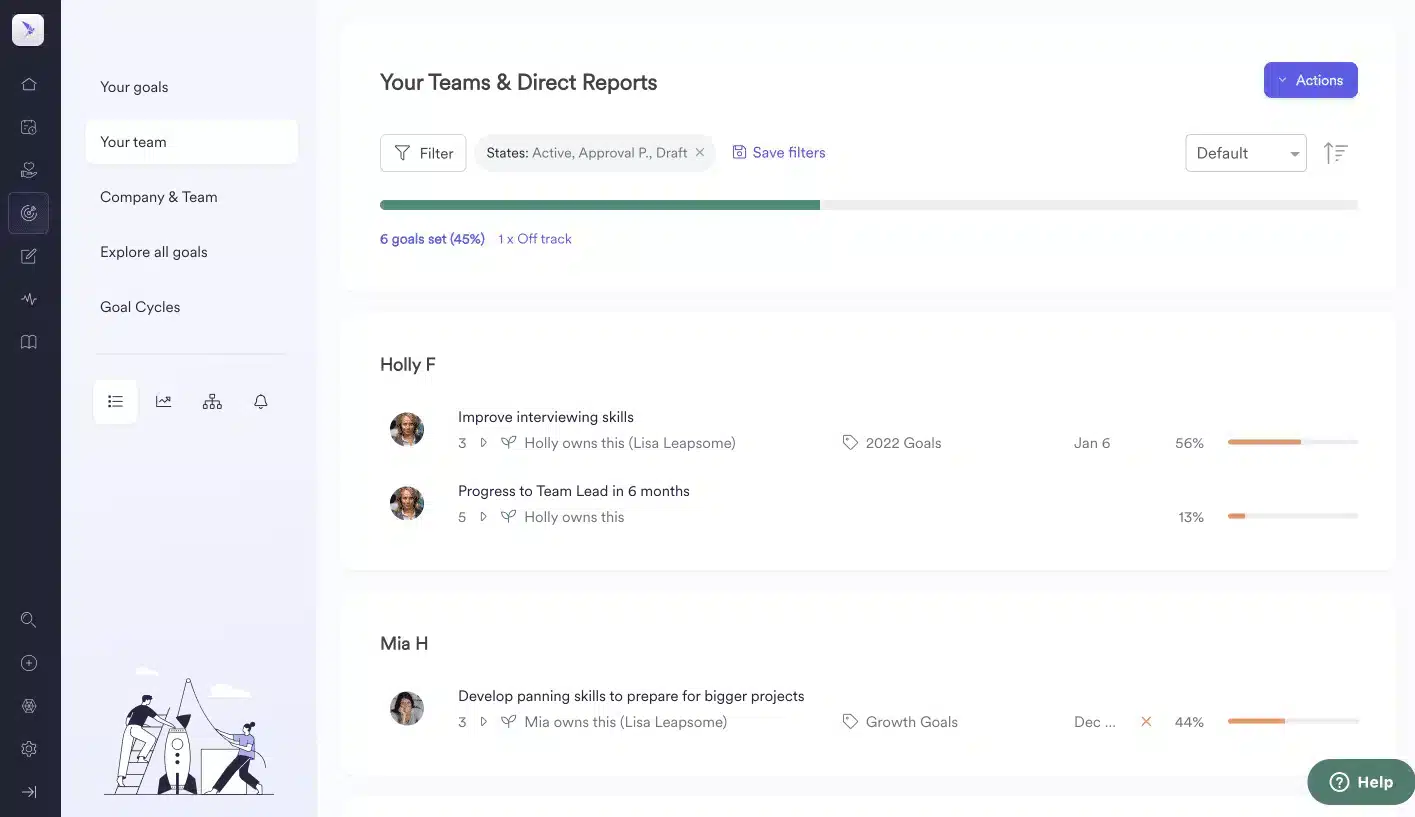Select the analytics chart view icon
Screen dimensions: 1415x817
[x=163, y=402]
